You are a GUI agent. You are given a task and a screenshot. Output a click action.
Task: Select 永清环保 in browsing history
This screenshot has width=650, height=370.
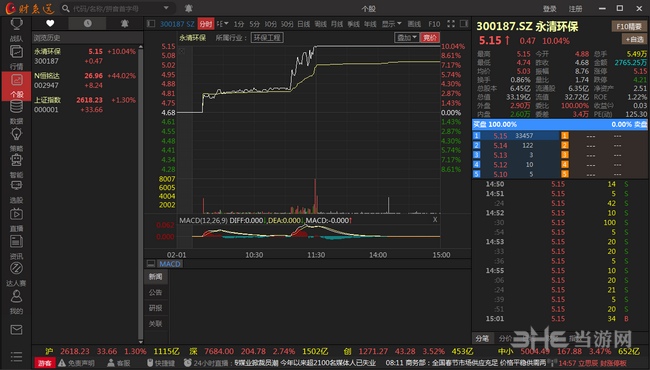coord(85,56)
